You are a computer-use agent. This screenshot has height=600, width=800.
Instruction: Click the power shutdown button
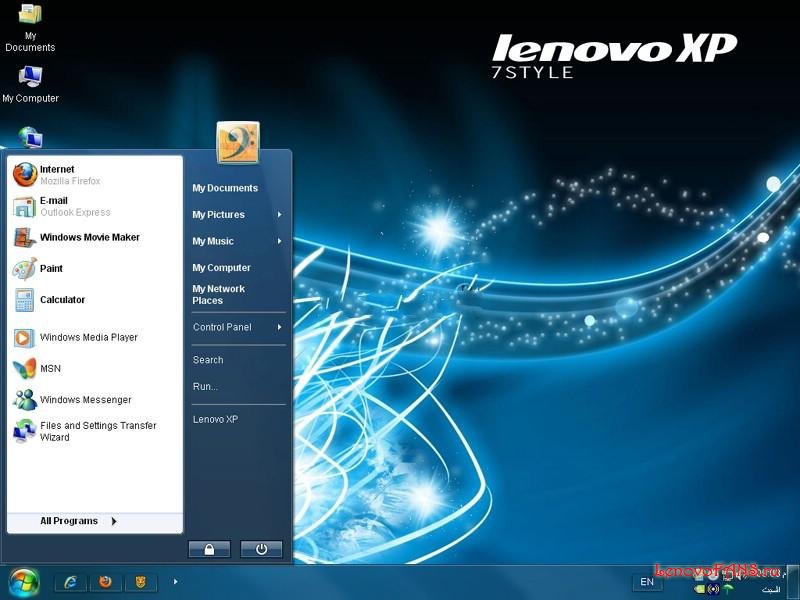point(261,549)
